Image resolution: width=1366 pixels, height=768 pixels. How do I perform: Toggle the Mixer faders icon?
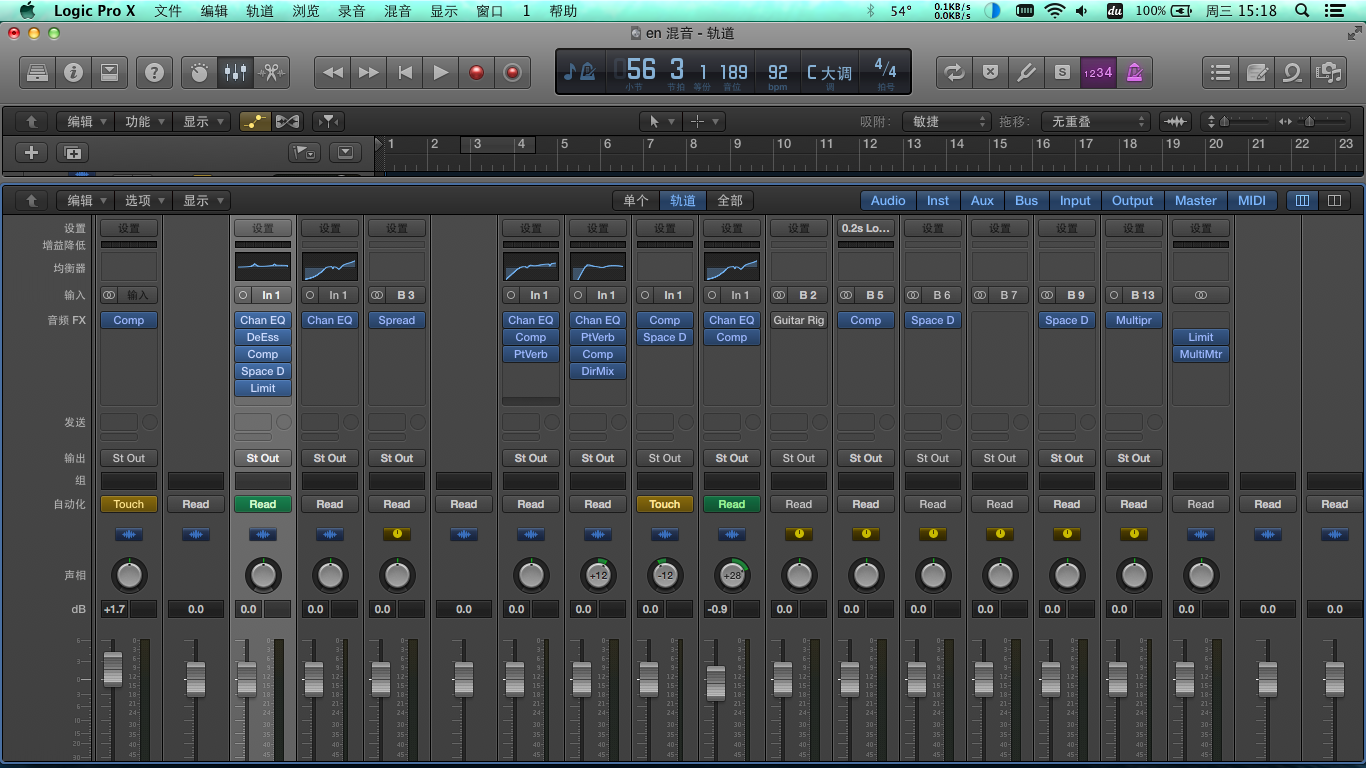point(235,72)
